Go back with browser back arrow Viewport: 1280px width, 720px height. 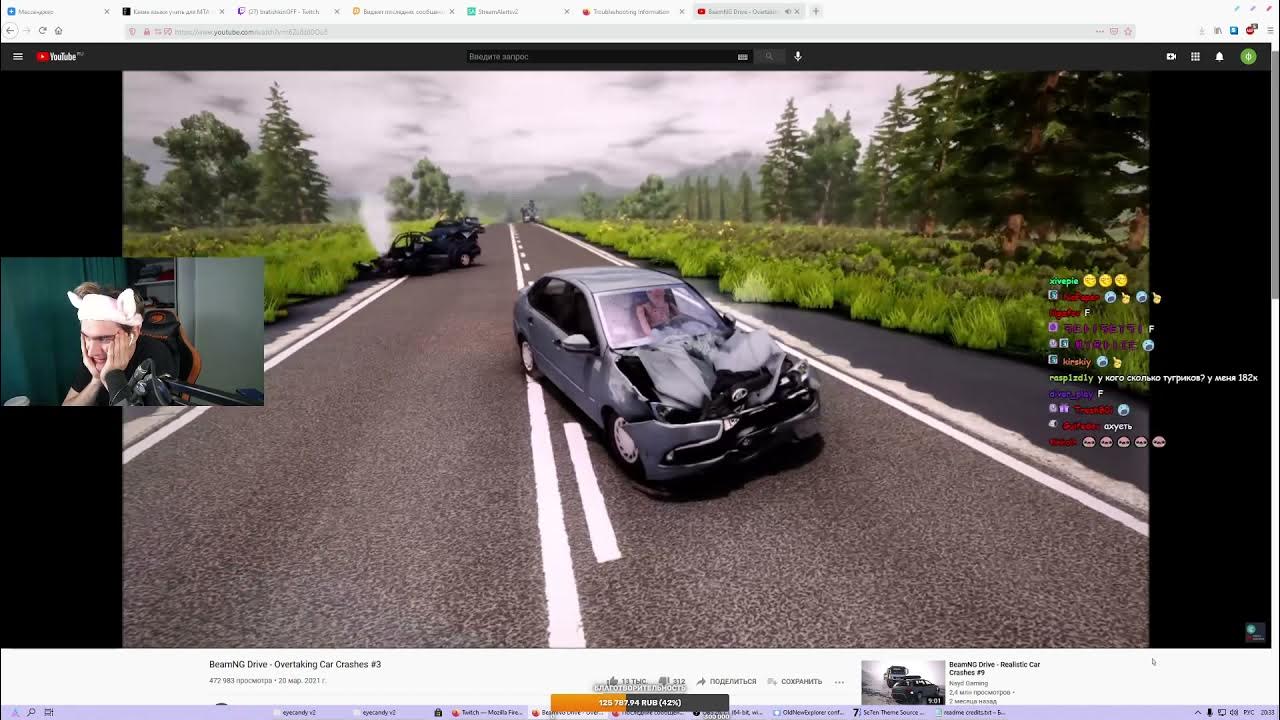click(11, 31)
